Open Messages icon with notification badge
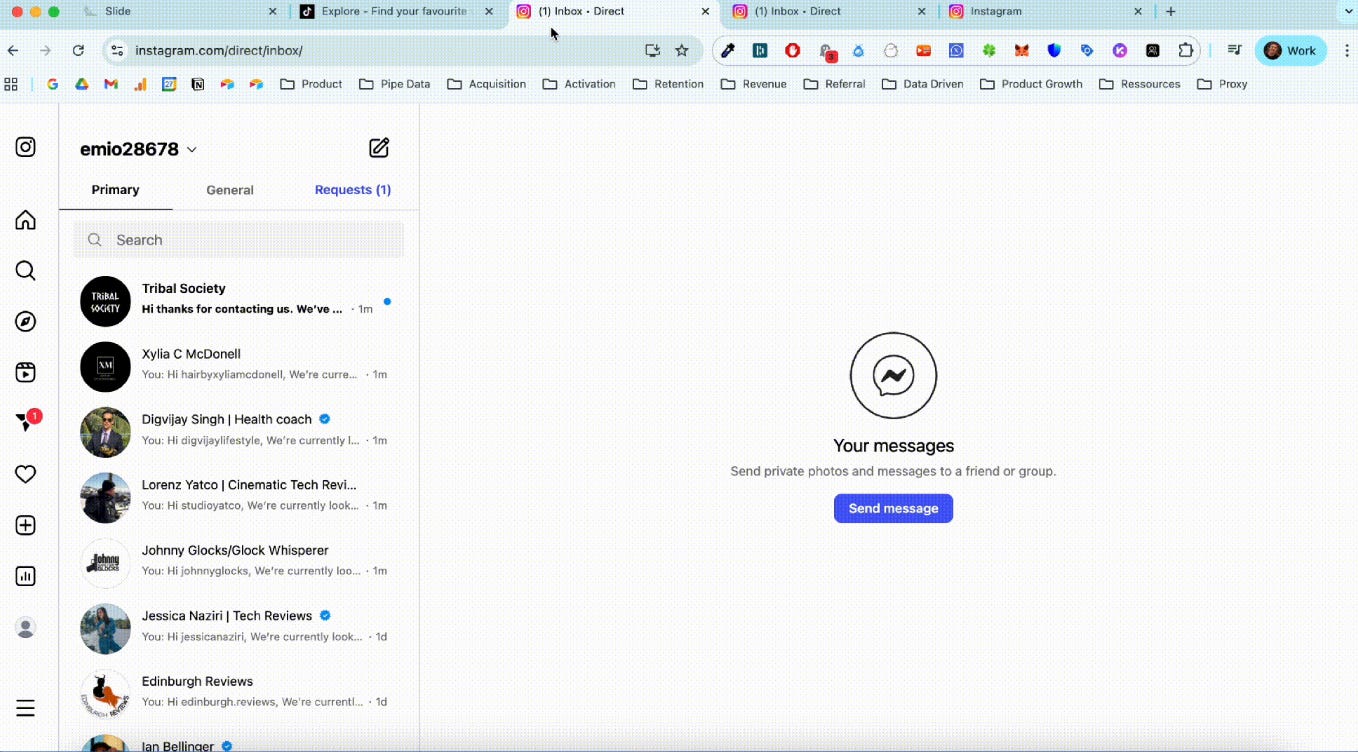1358x752 pixels. [27, 422]
